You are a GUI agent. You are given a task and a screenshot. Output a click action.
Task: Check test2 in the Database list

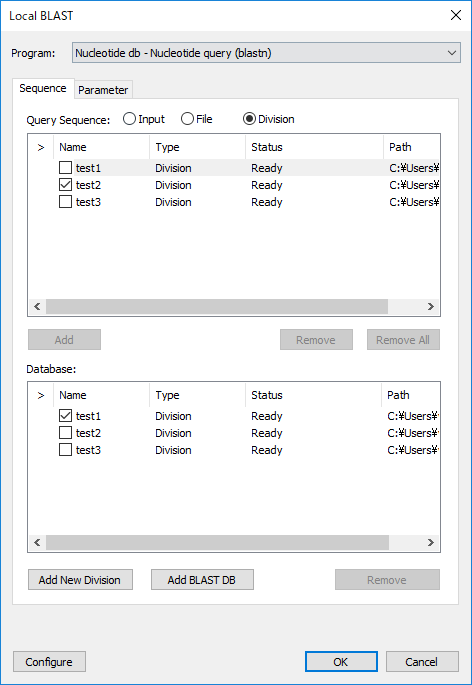click(65, 432)
